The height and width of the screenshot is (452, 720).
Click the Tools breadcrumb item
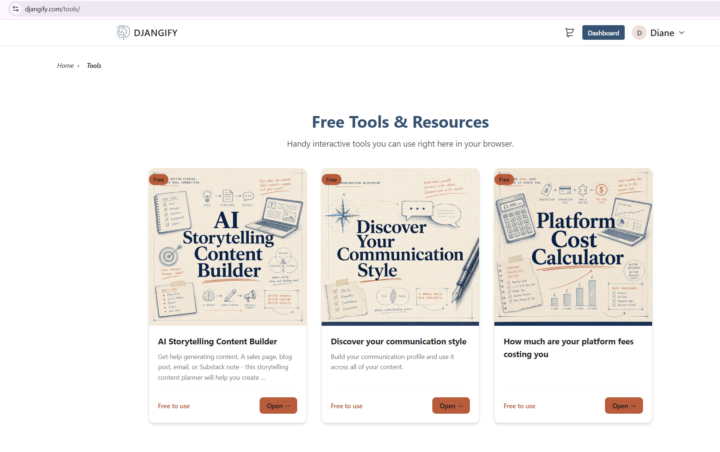tap(94, 66)
